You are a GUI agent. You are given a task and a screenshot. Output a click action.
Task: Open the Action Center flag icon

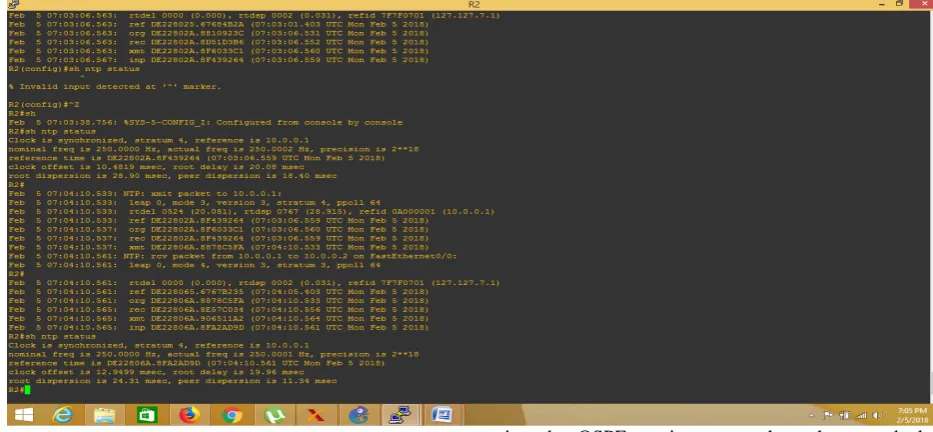[828, 415]
